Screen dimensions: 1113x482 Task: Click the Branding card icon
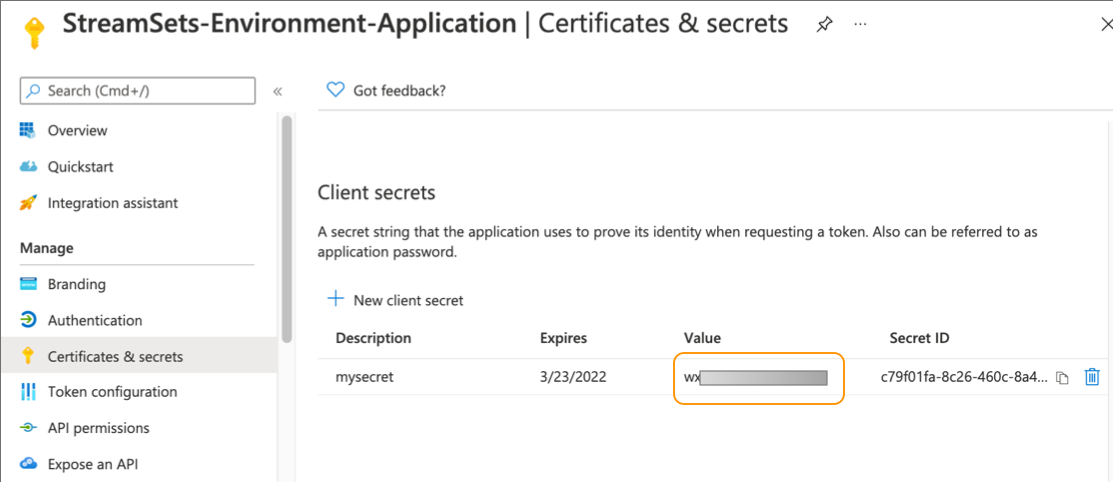coord(28,284)
